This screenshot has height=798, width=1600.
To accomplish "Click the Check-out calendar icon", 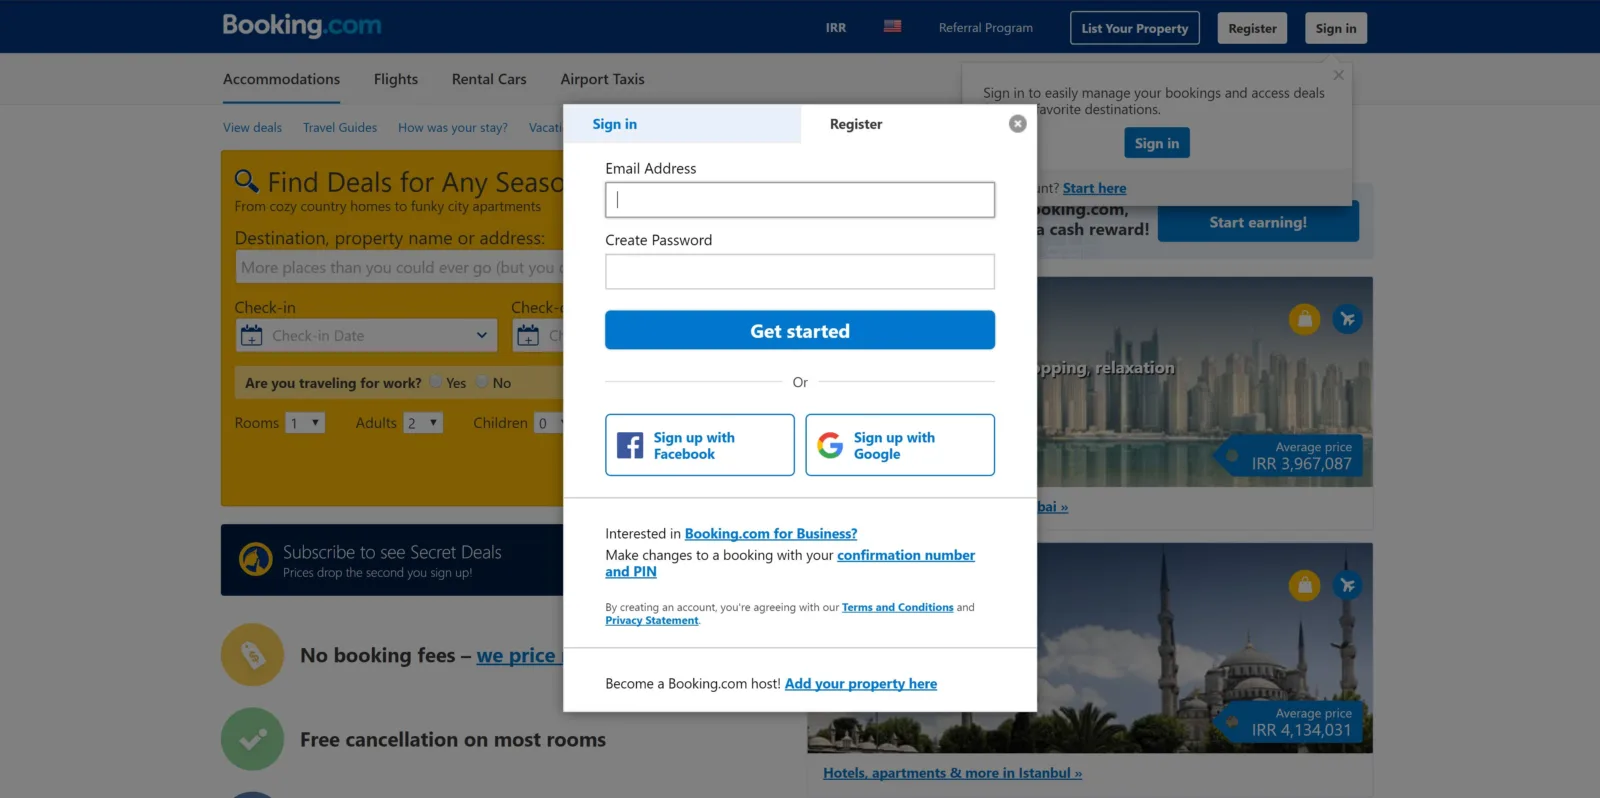I will pyautogui.click(x=528, y=335).
